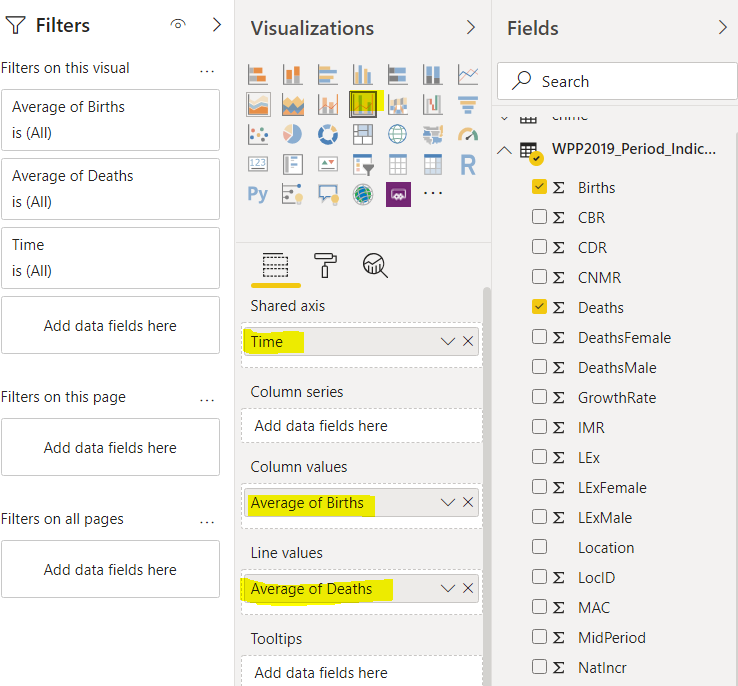
Task: Open the Average of Deaths filter card
Action: click(110, 188)
